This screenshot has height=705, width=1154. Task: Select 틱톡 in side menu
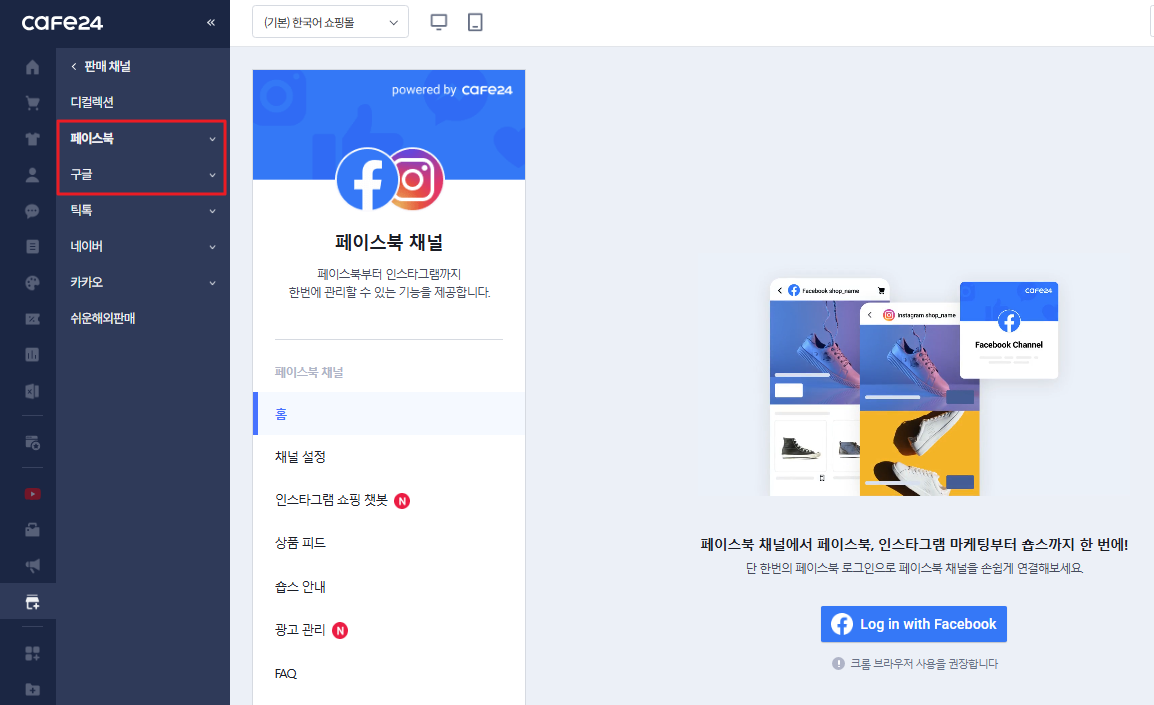click(81, 210)
